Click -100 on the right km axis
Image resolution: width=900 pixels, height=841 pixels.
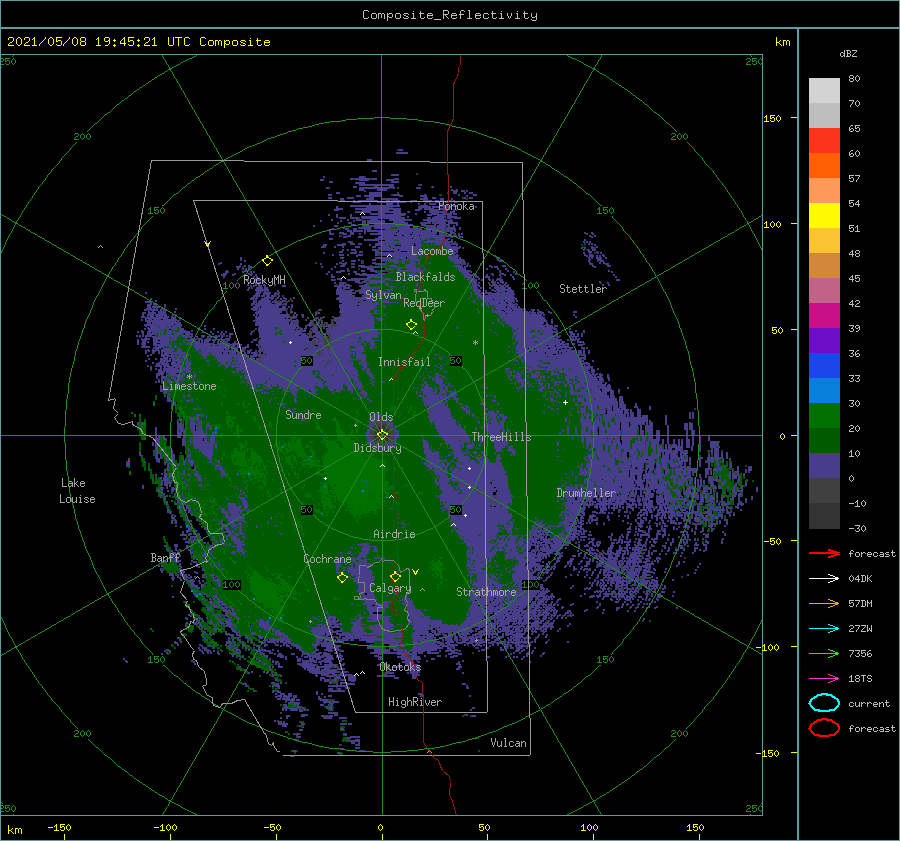pos(767,647)
